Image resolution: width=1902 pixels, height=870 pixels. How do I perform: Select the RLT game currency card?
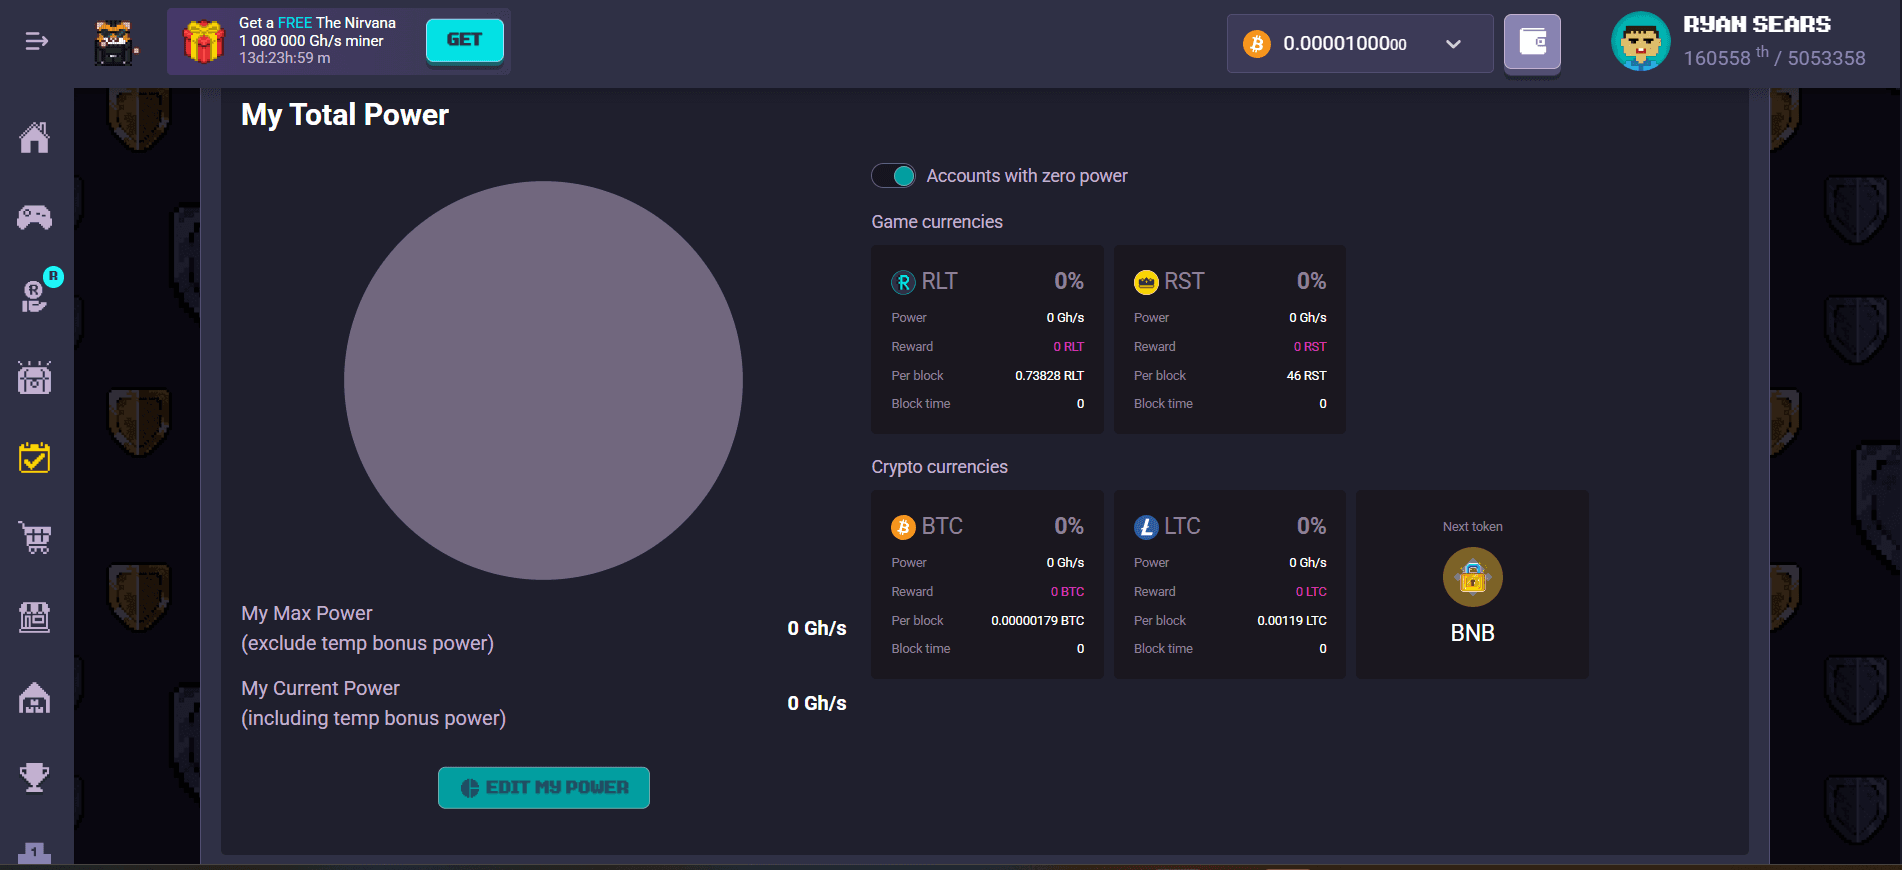[987, 340]
